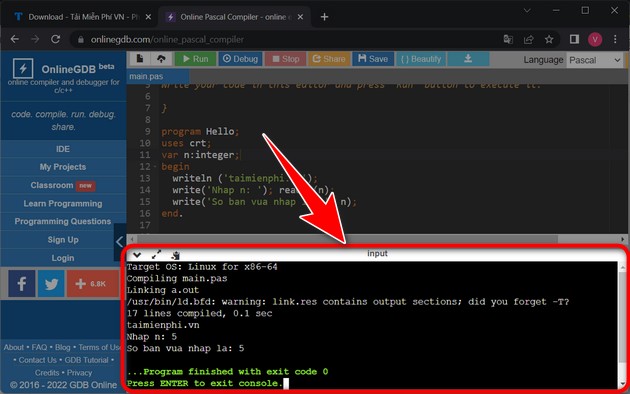Click line 10 'uses crt;' in editor

pos(186,143)
